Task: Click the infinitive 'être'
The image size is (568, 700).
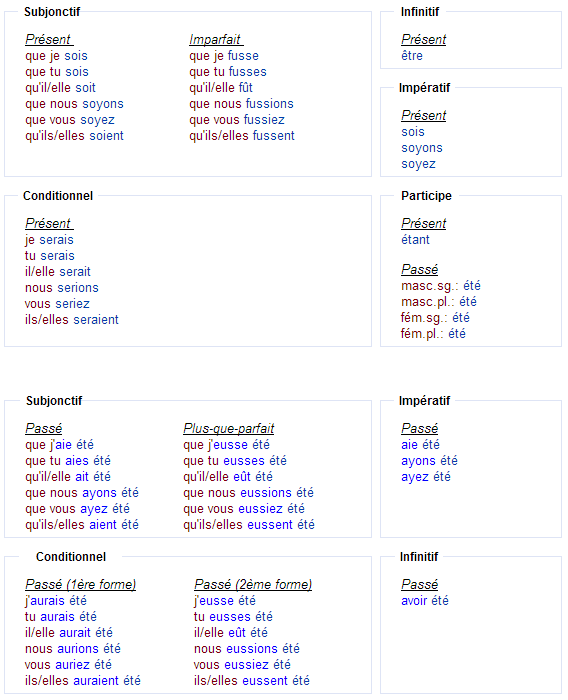Action: 412,56
